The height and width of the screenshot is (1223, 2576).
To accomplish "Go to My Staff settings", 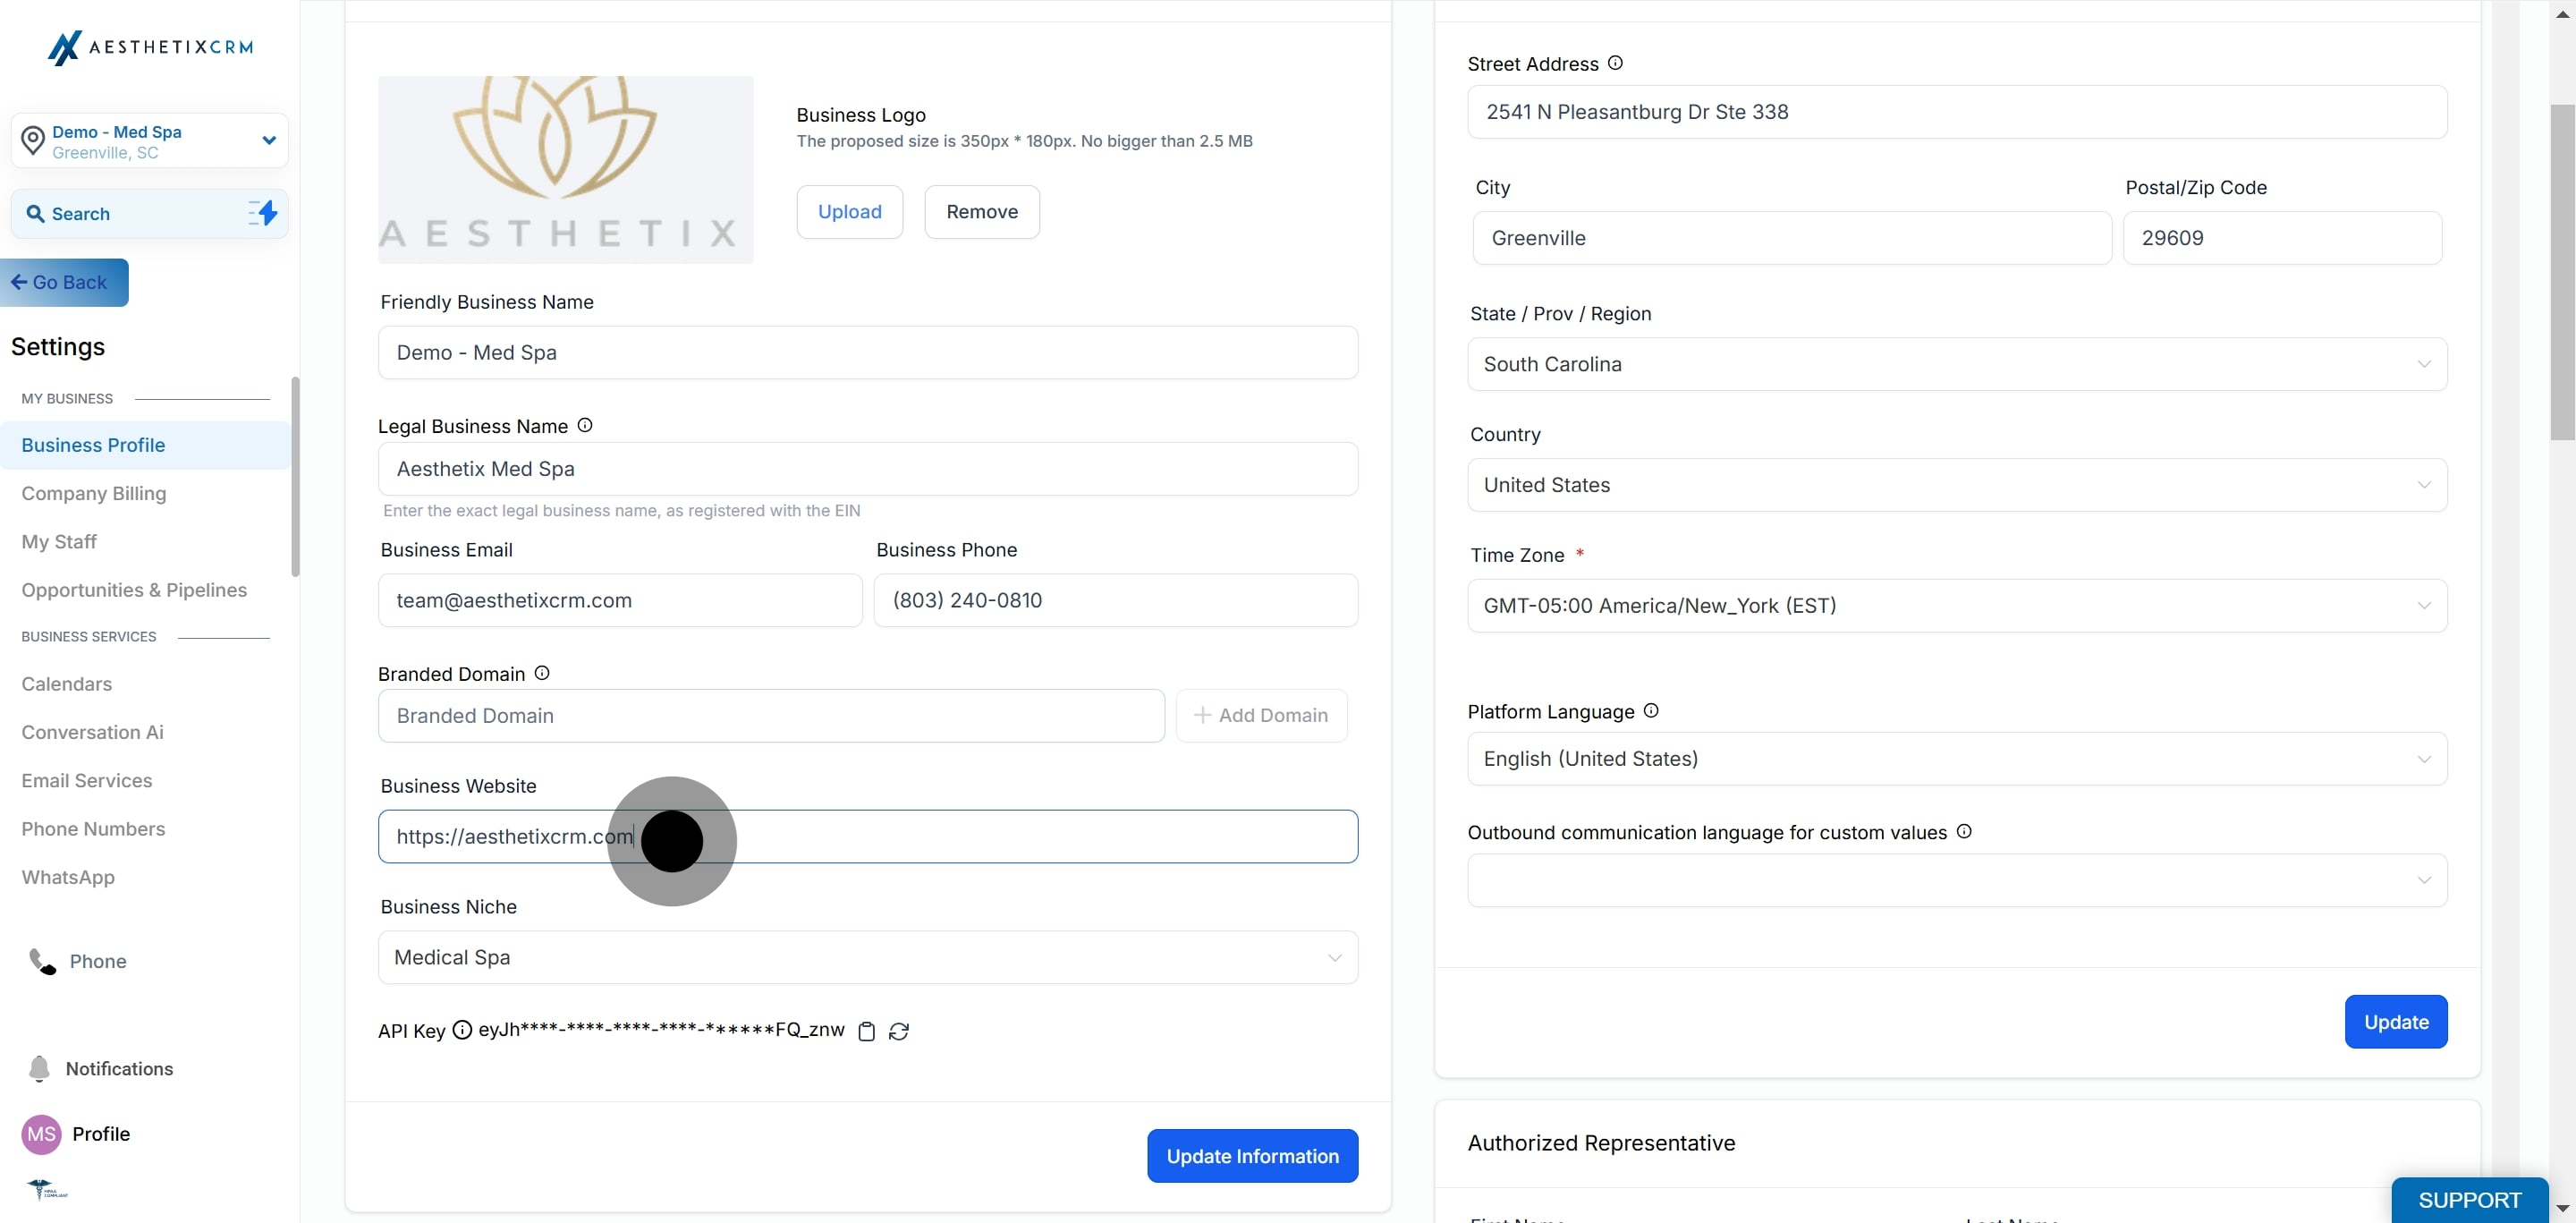I will [59, 541].
